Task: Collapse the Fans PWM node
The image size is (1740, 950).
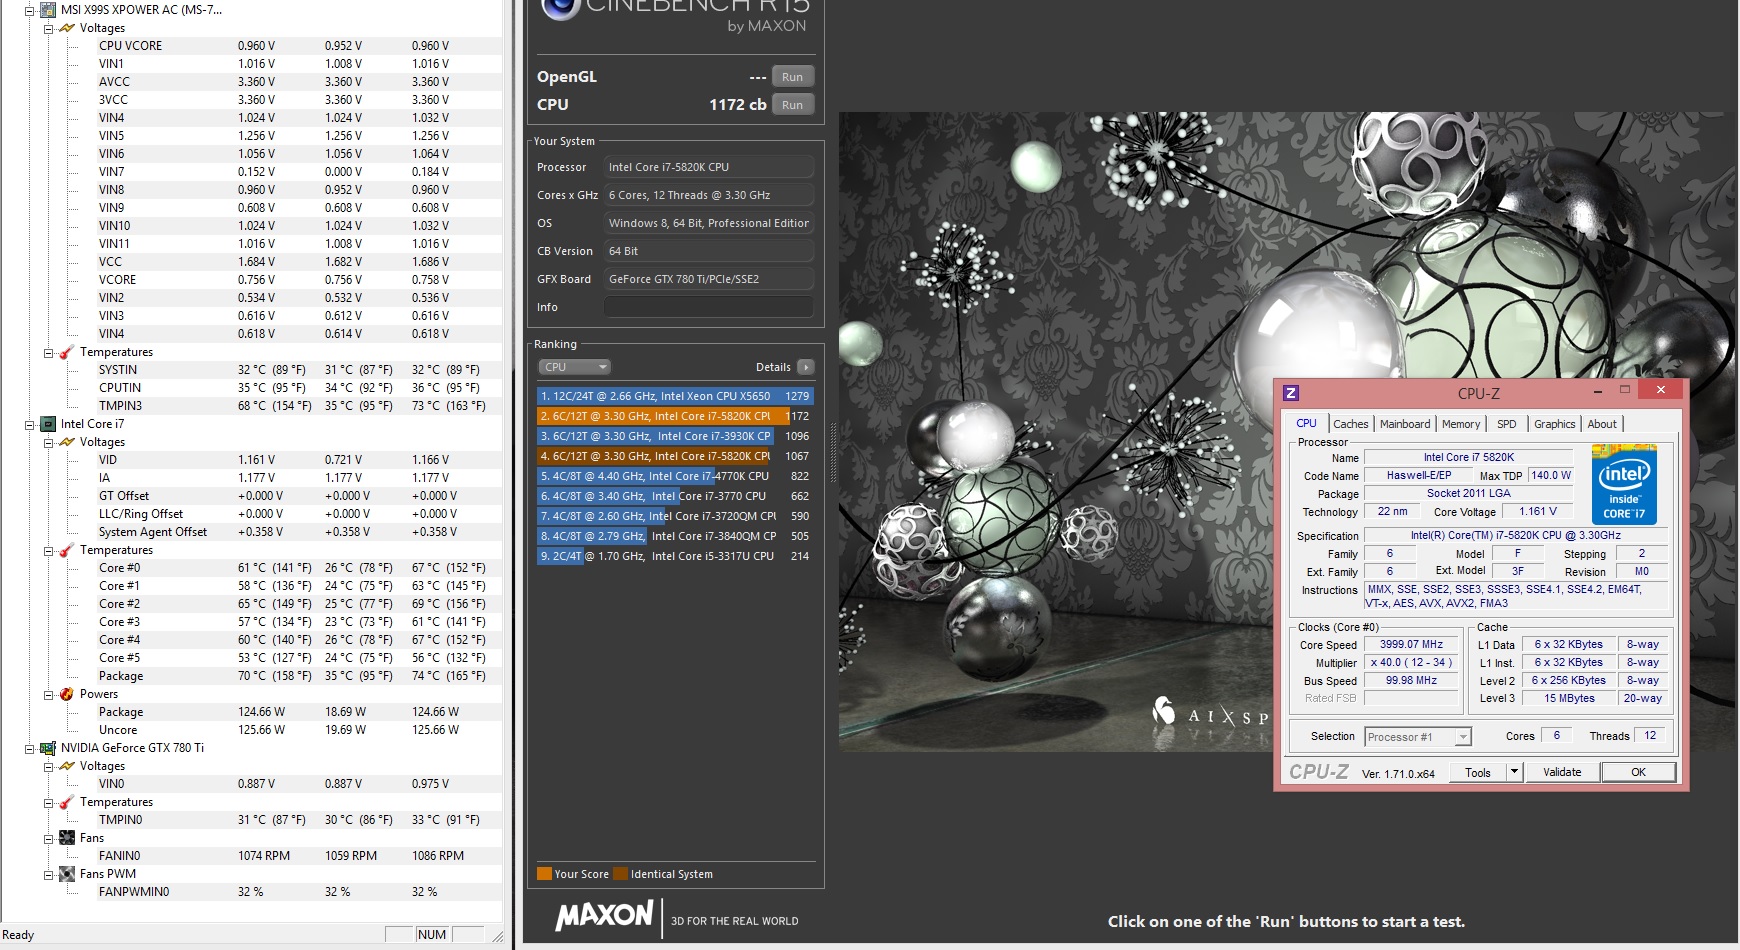Action: tap(48, 874)
